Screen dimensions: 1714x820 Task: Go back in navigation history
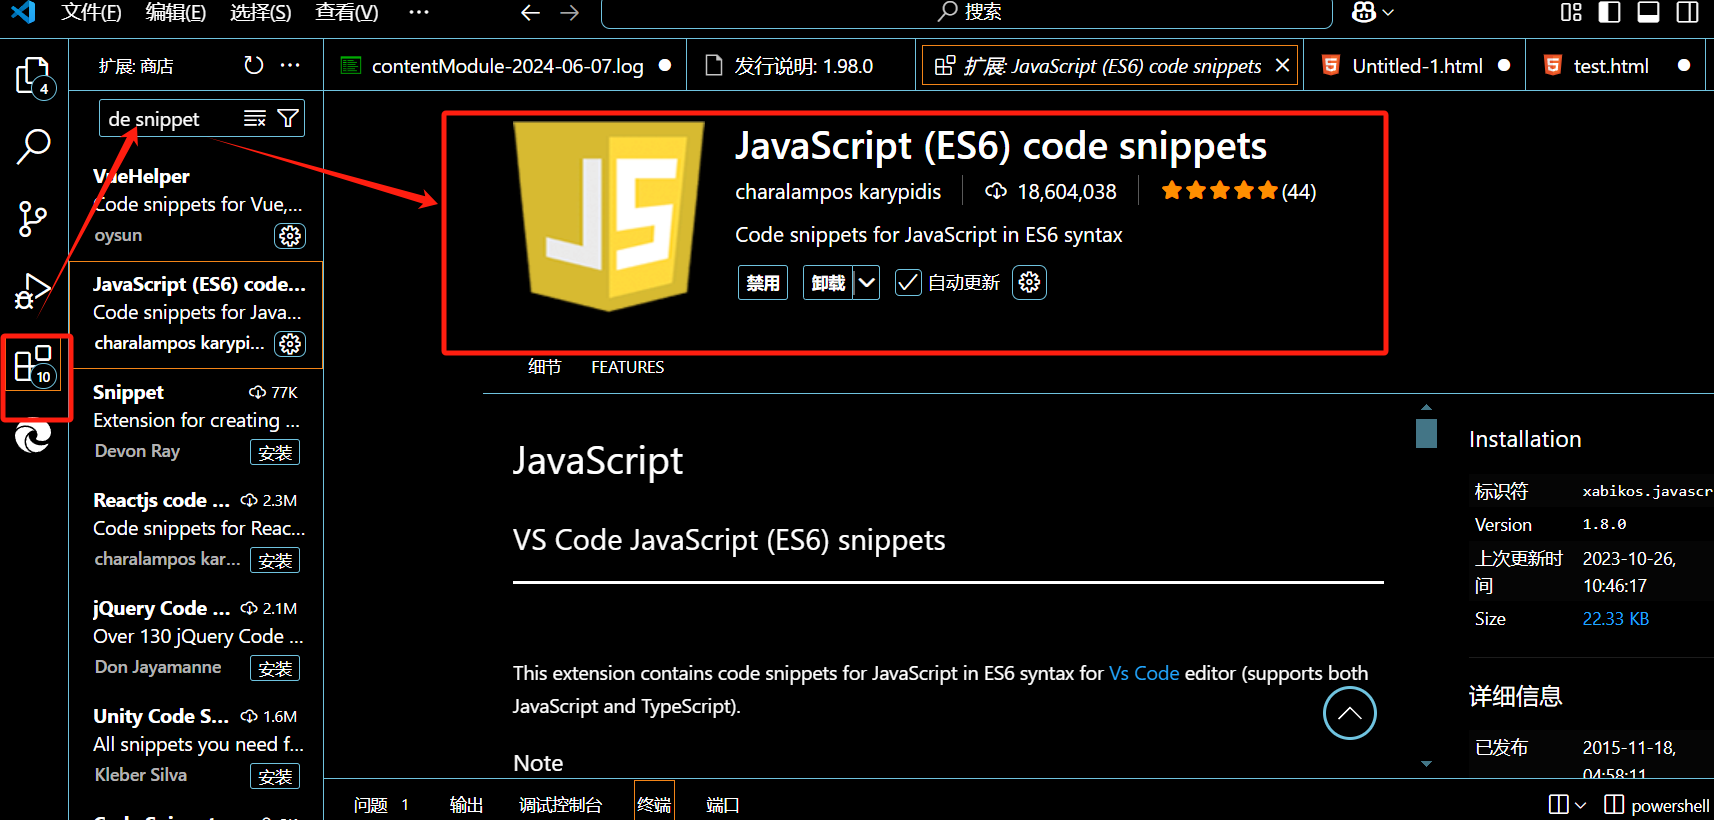tap(530, 13)
